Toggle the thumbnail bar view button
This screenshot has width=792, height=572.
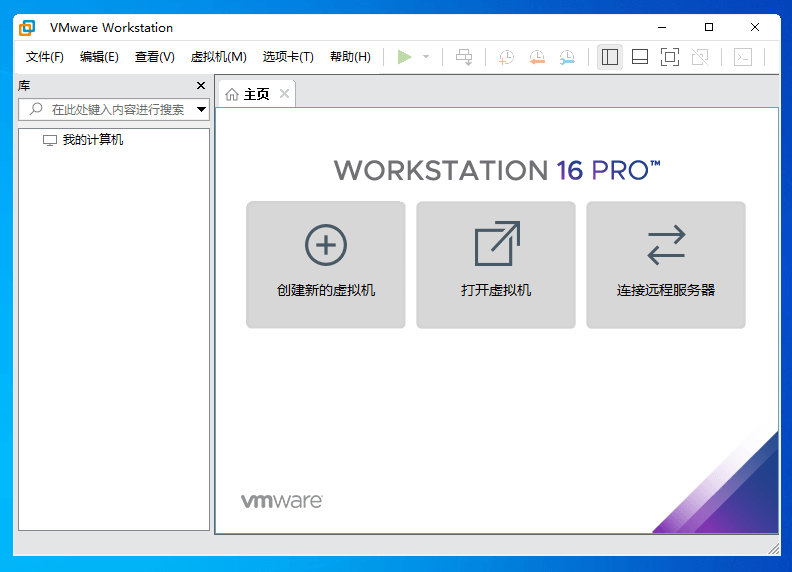pos(640,57)
